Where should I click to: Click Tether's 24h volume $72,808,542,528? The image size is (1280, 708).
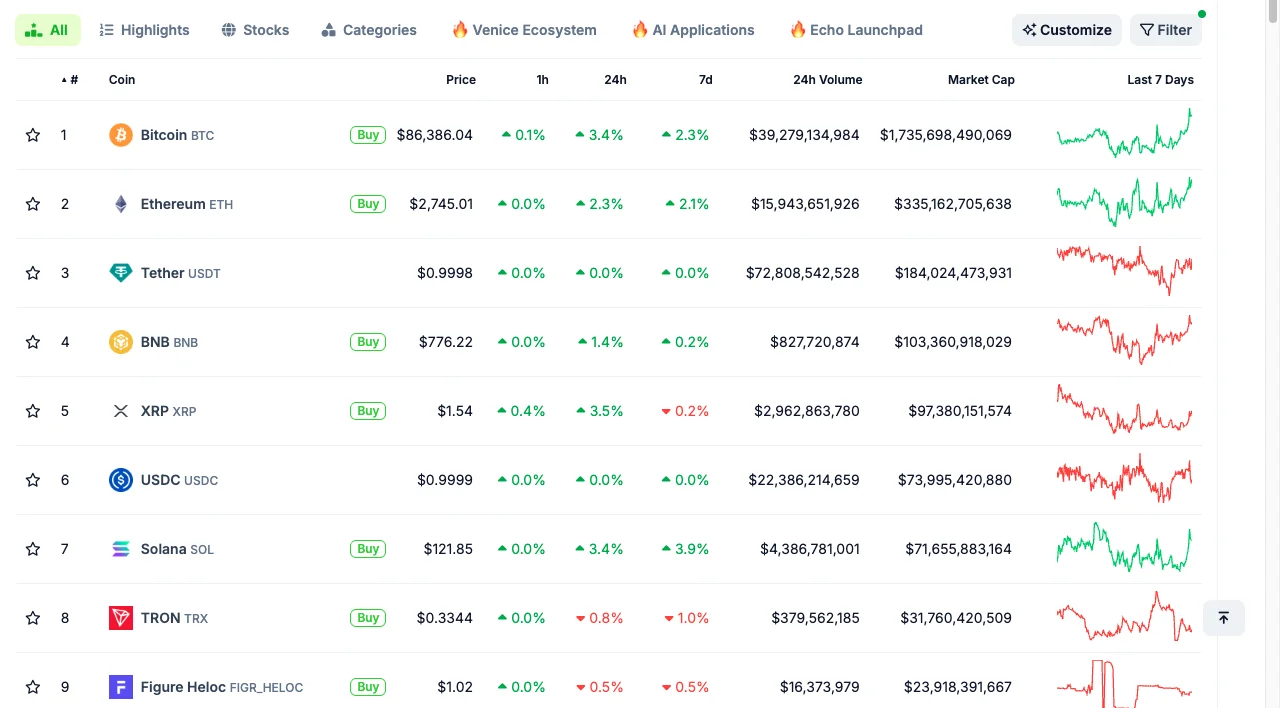coord(803,273)
